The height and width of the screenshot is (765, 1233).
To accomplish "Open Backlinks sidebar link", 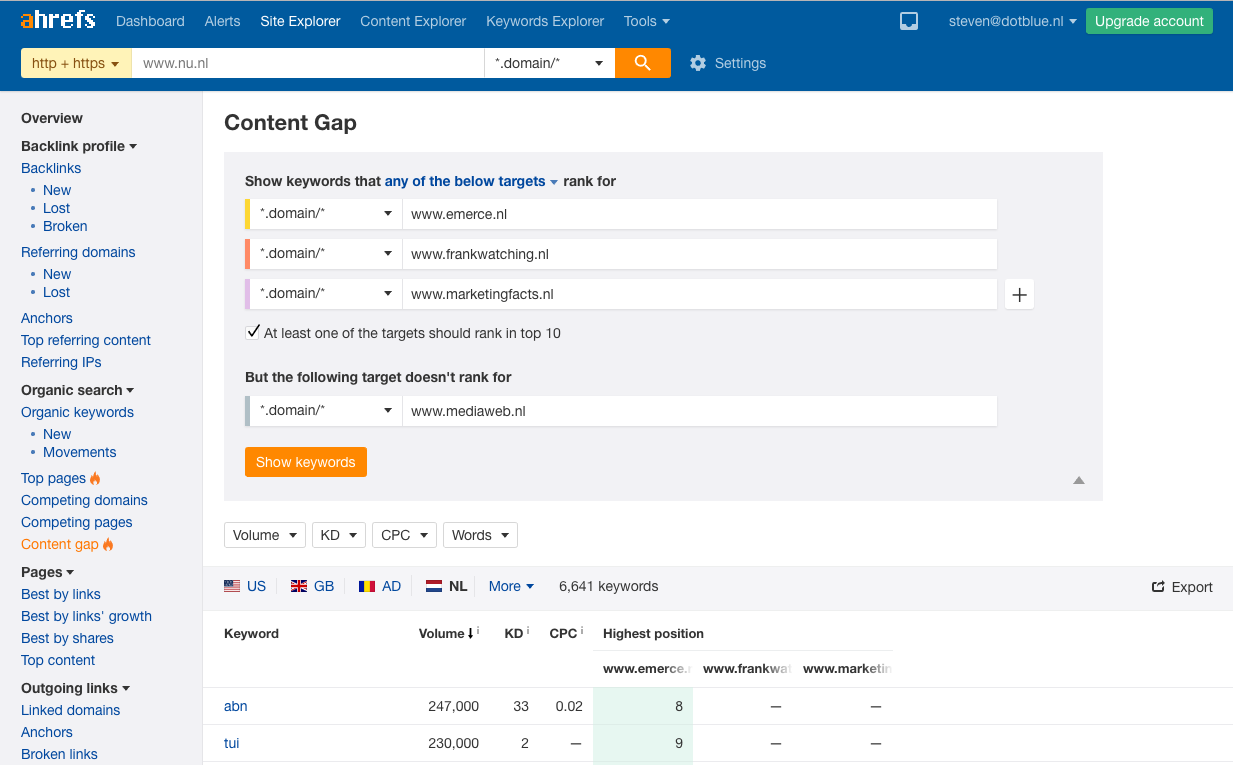I will click(51, 168).
